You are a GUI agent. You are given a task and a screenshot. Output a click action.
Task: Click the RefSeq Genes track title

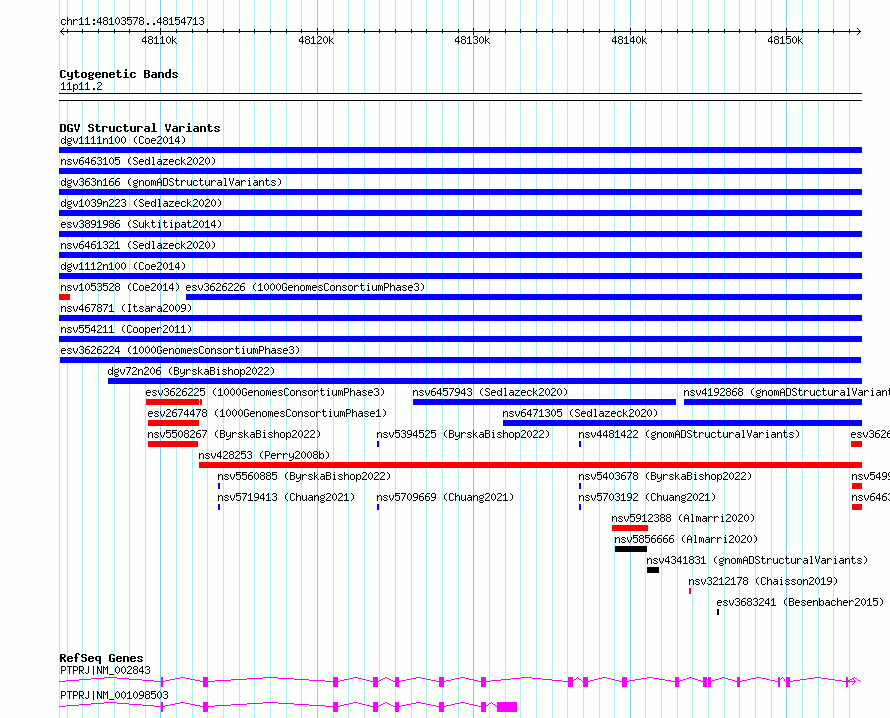(101, 658)
